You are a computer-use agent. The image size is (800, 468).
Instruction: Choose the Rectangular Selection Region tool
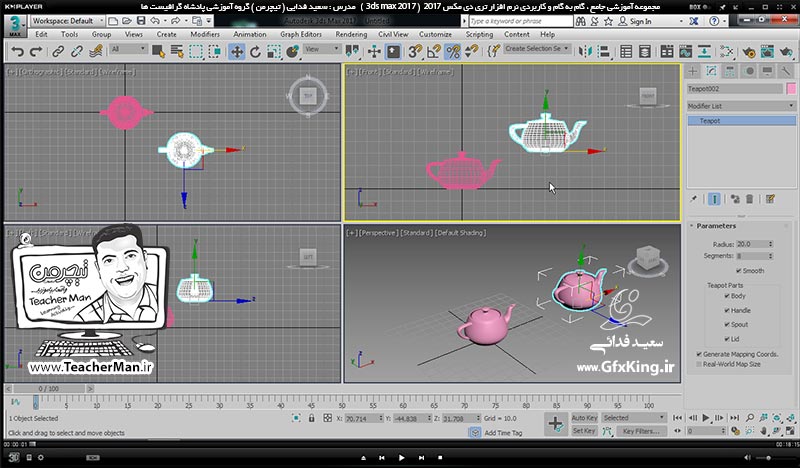196,52
